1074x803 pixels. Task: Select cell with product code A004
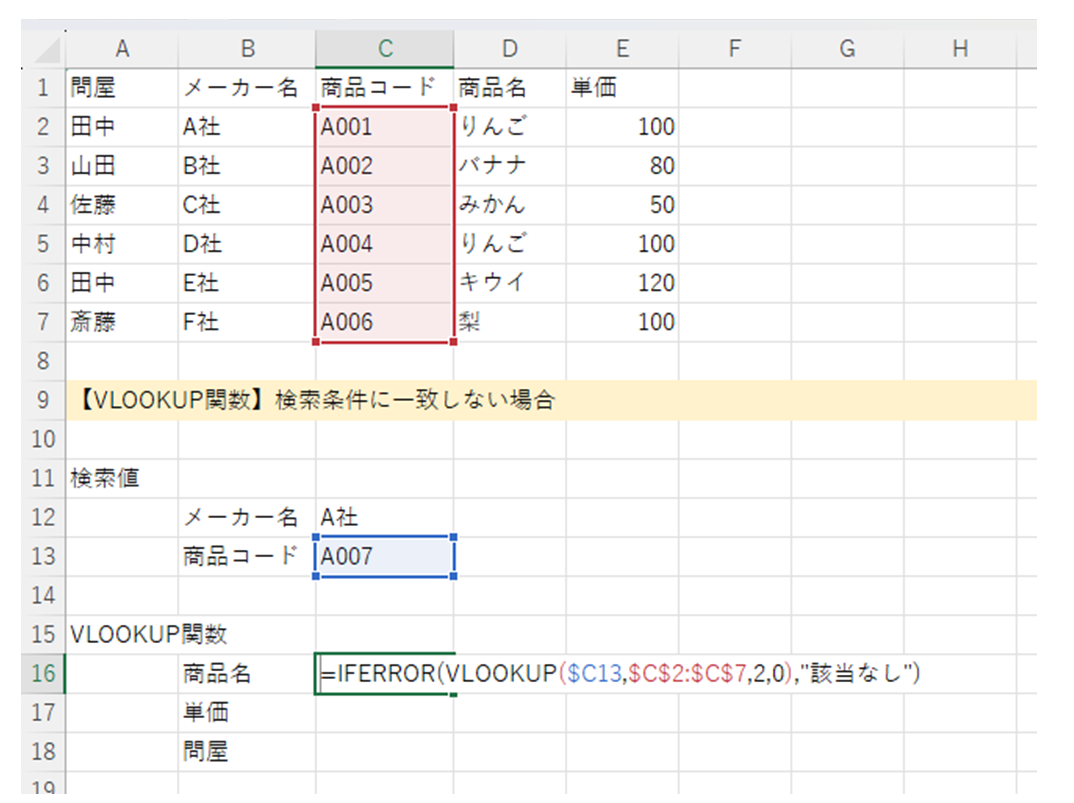[x=385, y=244]
